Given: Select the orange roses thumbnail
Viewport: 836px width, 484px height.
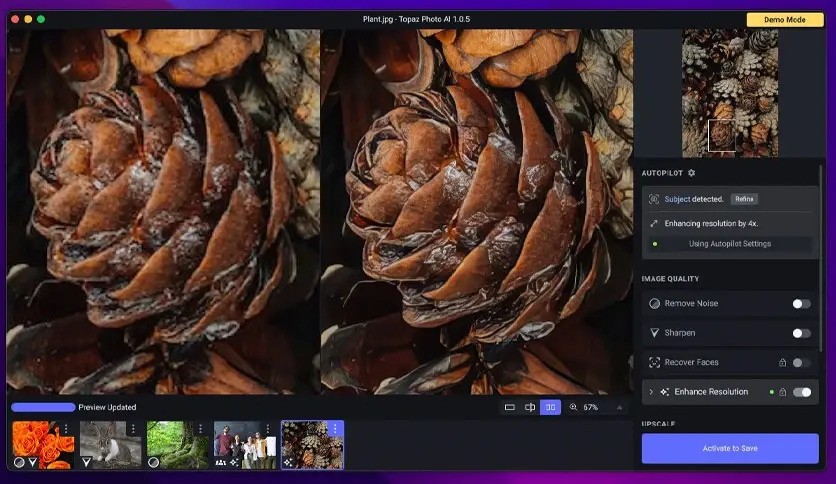Looking at the screenshot, I should coord(43,445).
